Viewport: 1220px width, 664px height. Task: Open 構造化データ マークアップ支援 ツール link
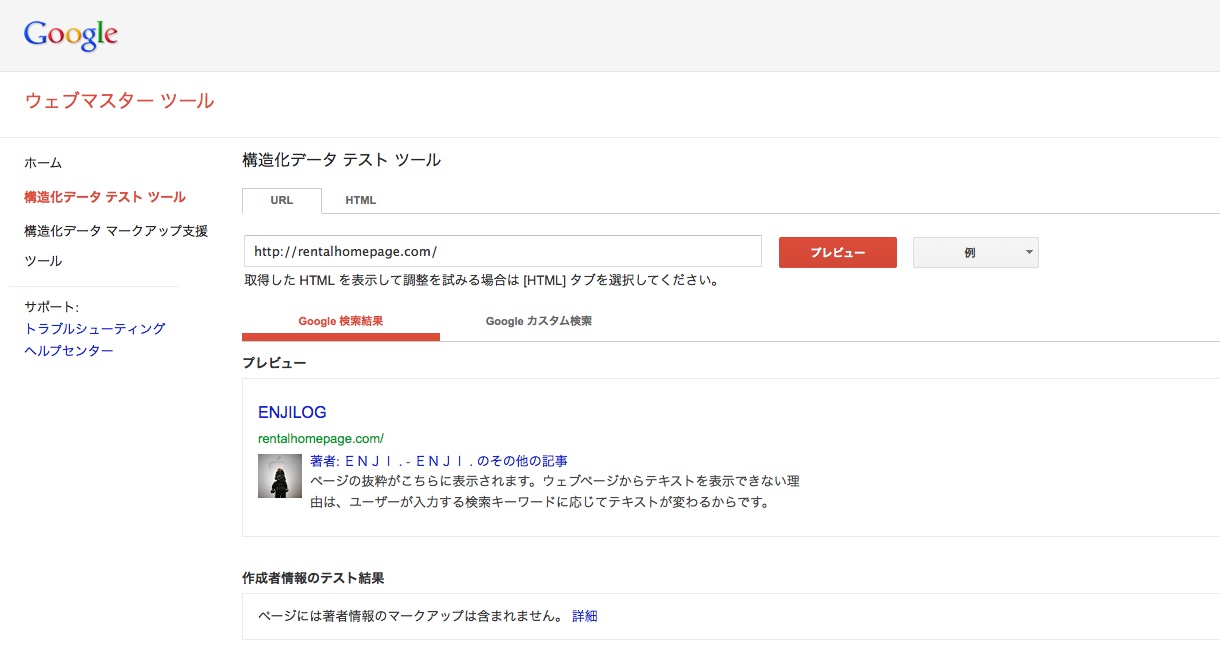pyautogui.click(x=116, y=246)
